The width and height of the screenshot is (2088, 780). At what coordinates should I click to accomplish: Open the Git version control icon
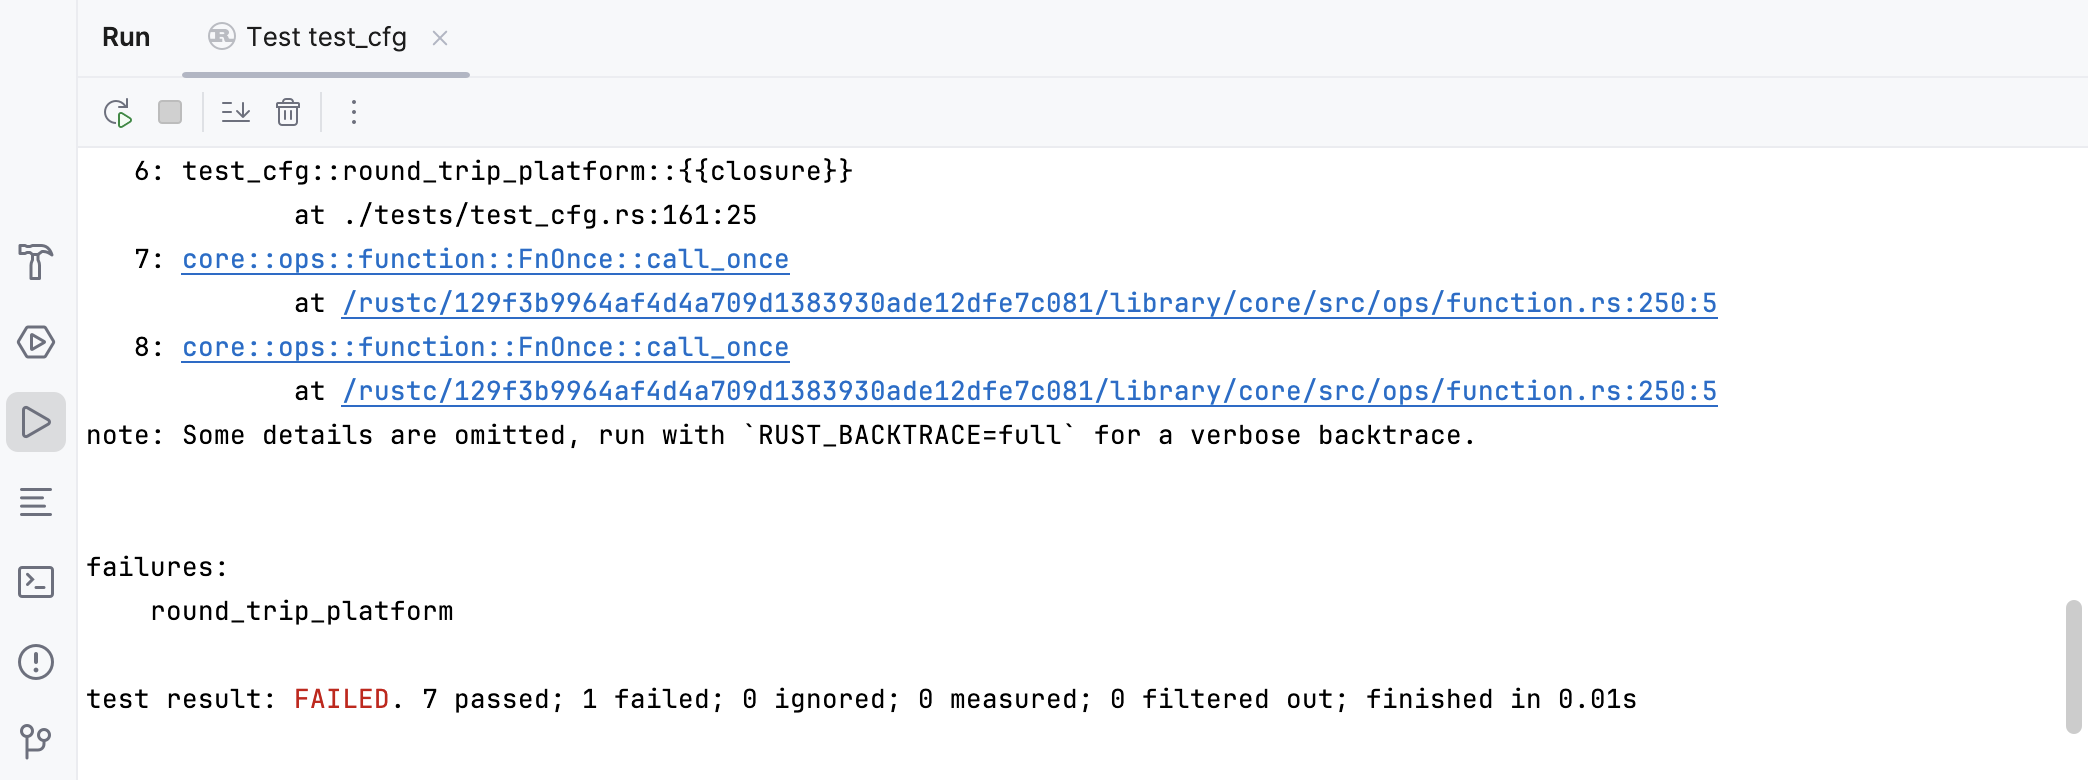point(36,741)
